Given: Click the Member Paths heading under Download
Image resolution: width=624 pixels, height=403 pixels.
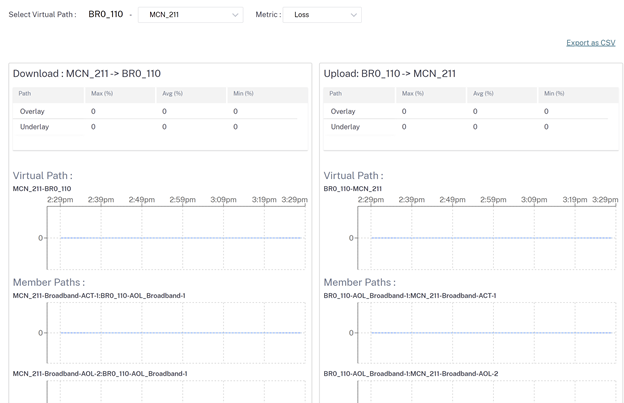Looking at the screenshot, I should 49,282.
